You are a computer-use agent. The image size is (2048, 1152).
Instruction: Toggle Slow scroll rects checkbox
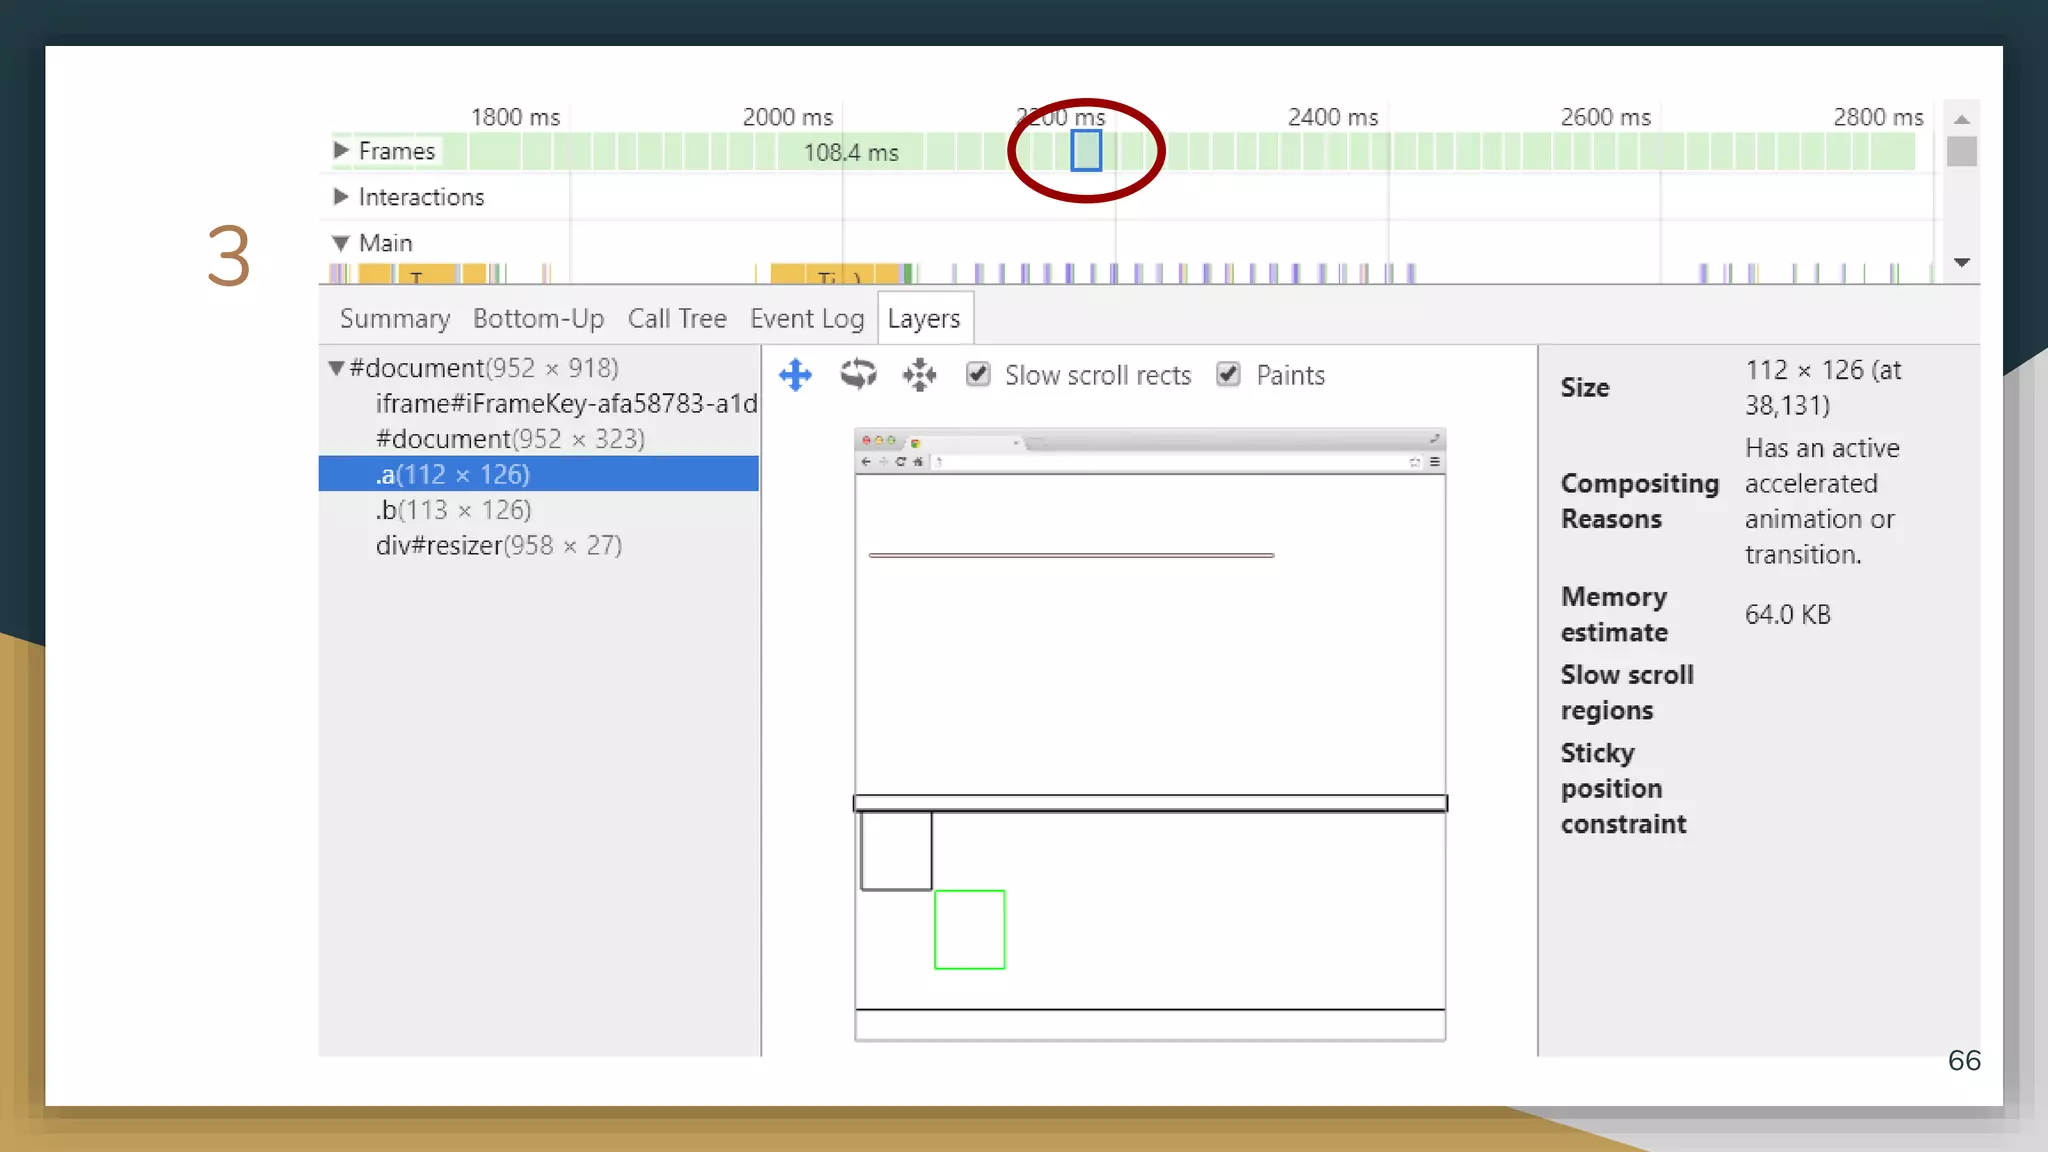pos(978,375)
